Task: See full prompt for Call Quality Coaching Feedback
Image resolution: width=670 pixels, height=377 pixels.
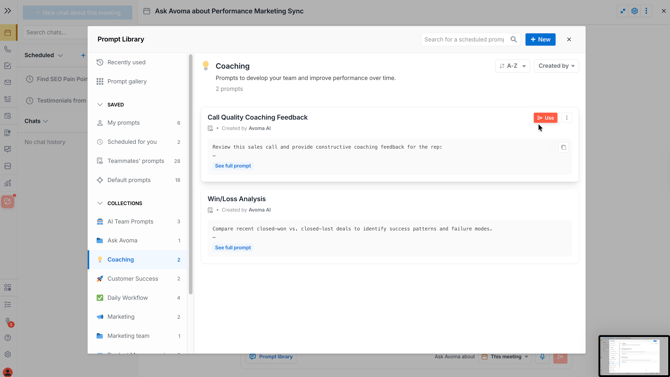Action: pyautogui.click(x=233, y=166)
